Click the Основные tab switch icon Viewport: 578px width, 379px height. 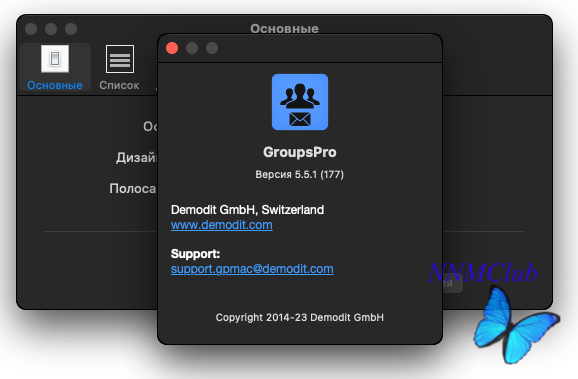(55, 59)
